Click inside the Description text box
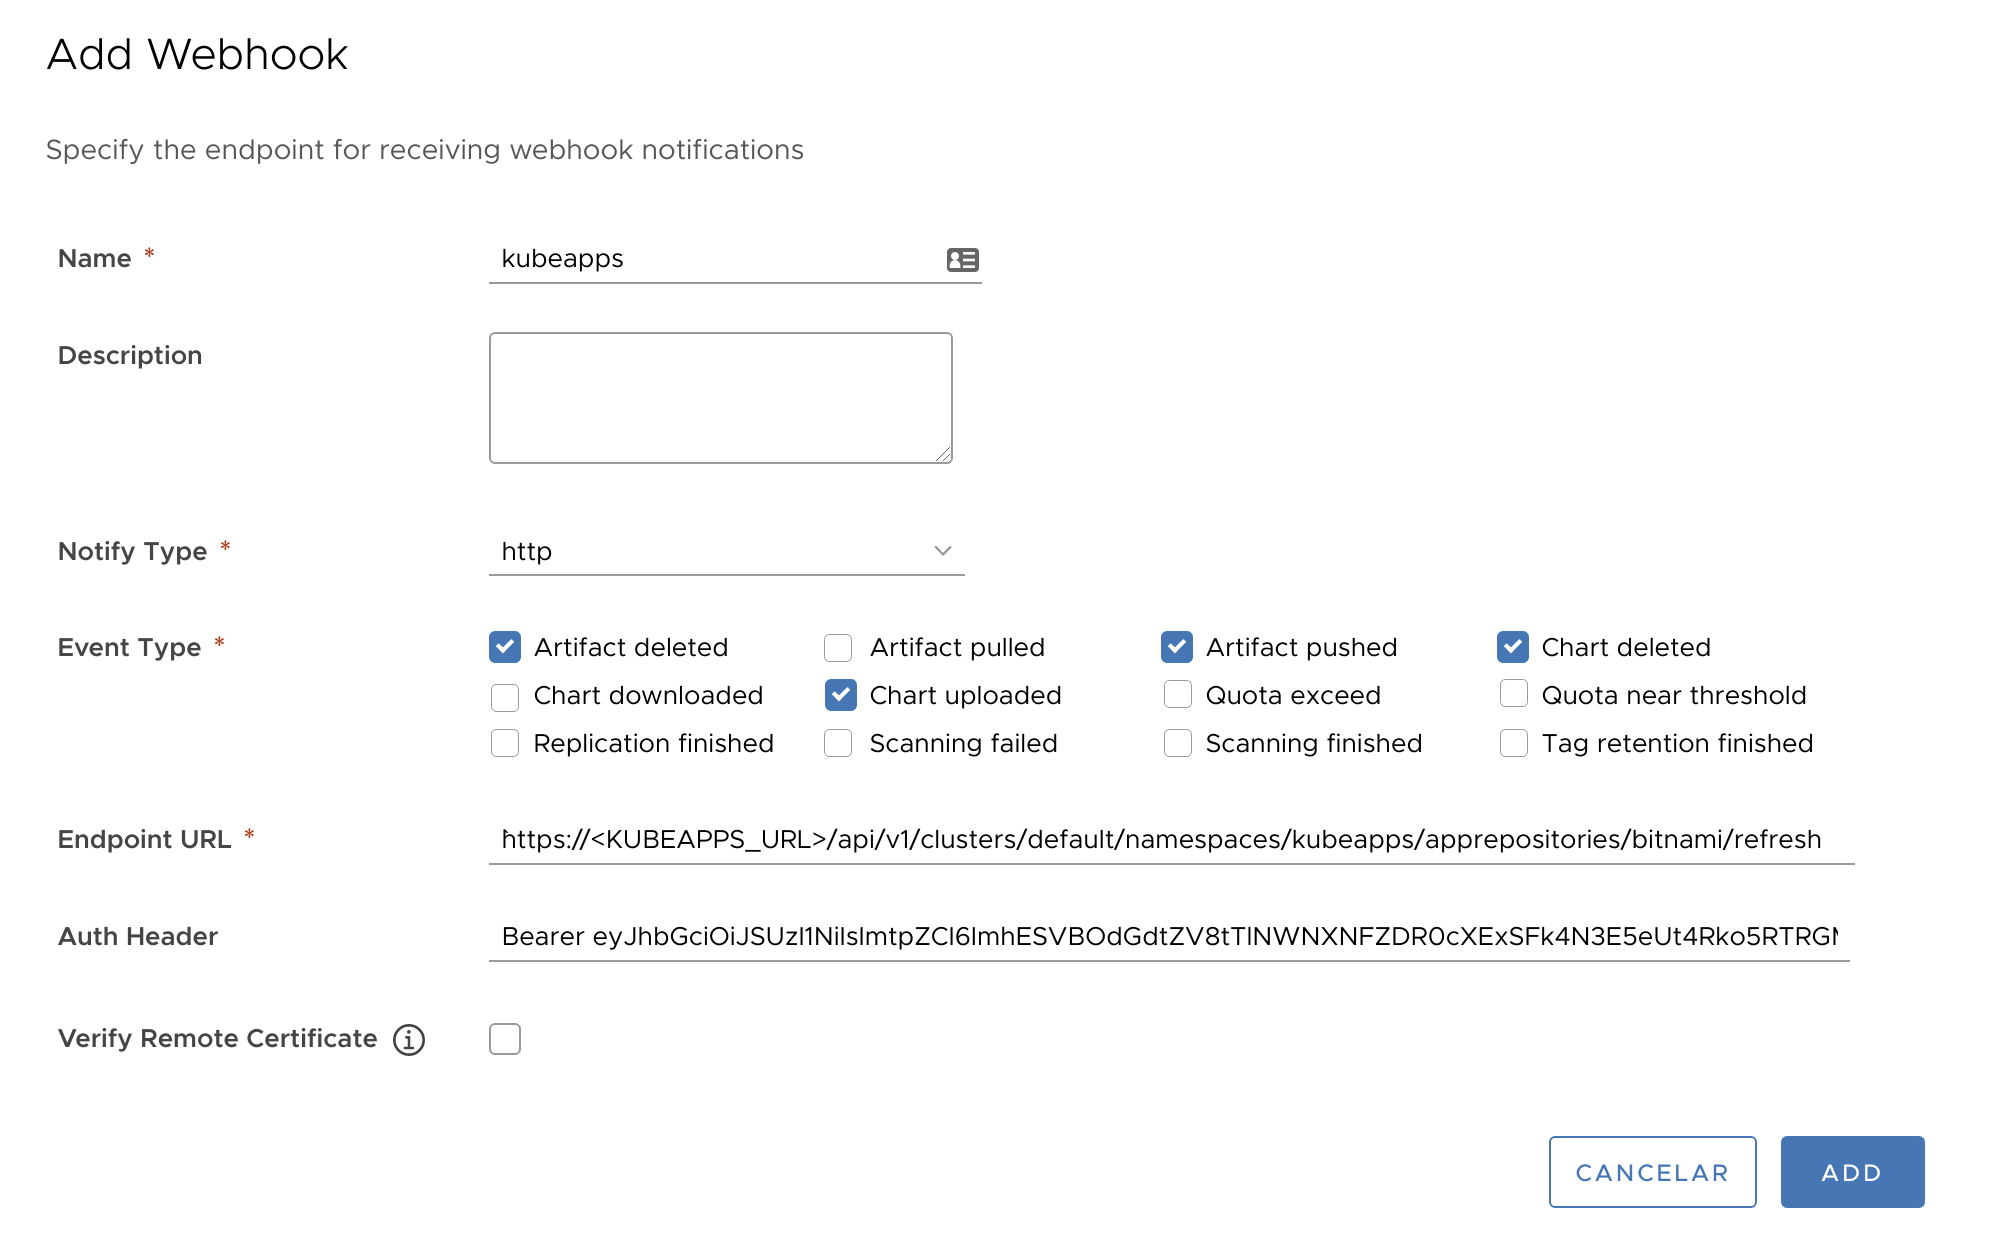The width and height of the screenshot is (1990, 1249). (720, 396)
